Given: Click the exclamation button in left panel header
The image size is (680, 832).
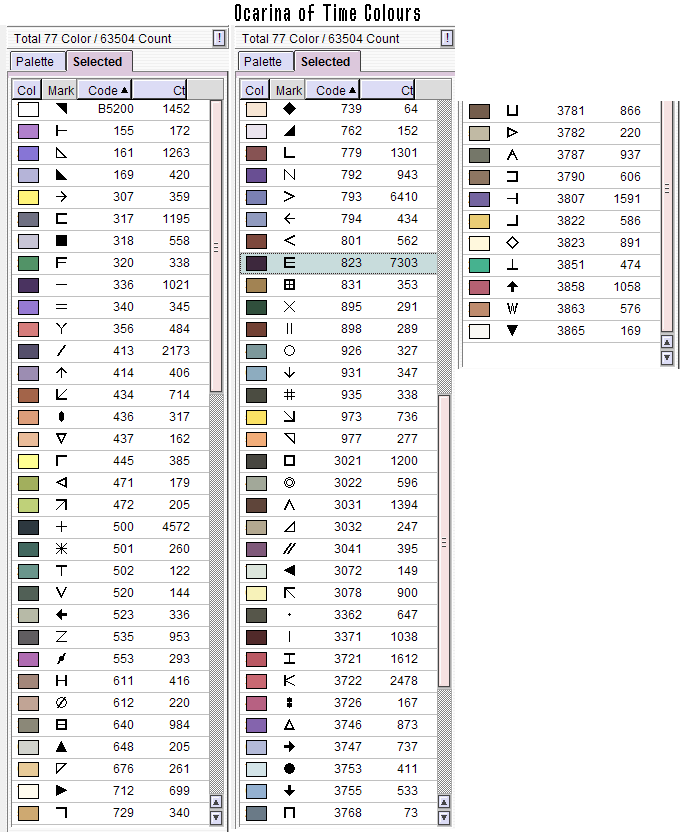Looking at the screenshot, I should click(x=219, y=38).
